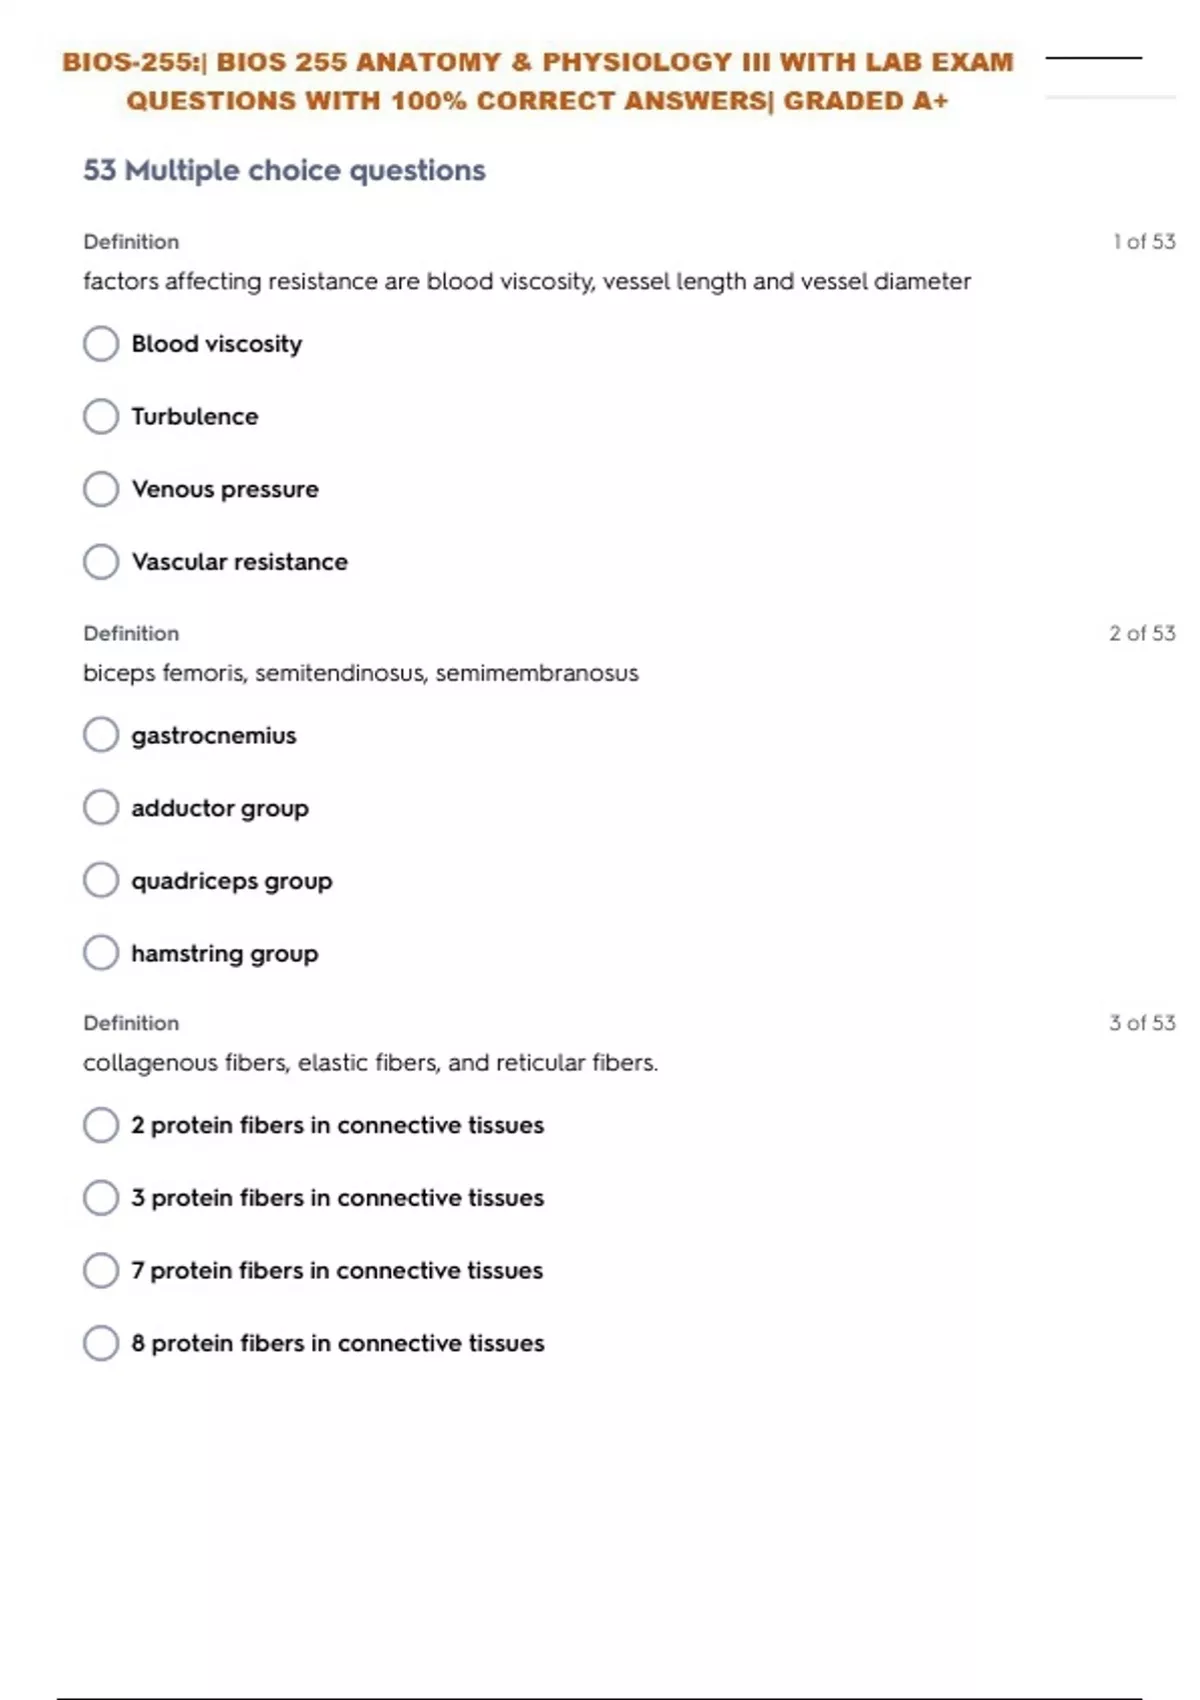Select 7 protein fibers in connective tissues
Image resolution: width=1200 pixels, height=1700 pixels.
click(101, 1271)
